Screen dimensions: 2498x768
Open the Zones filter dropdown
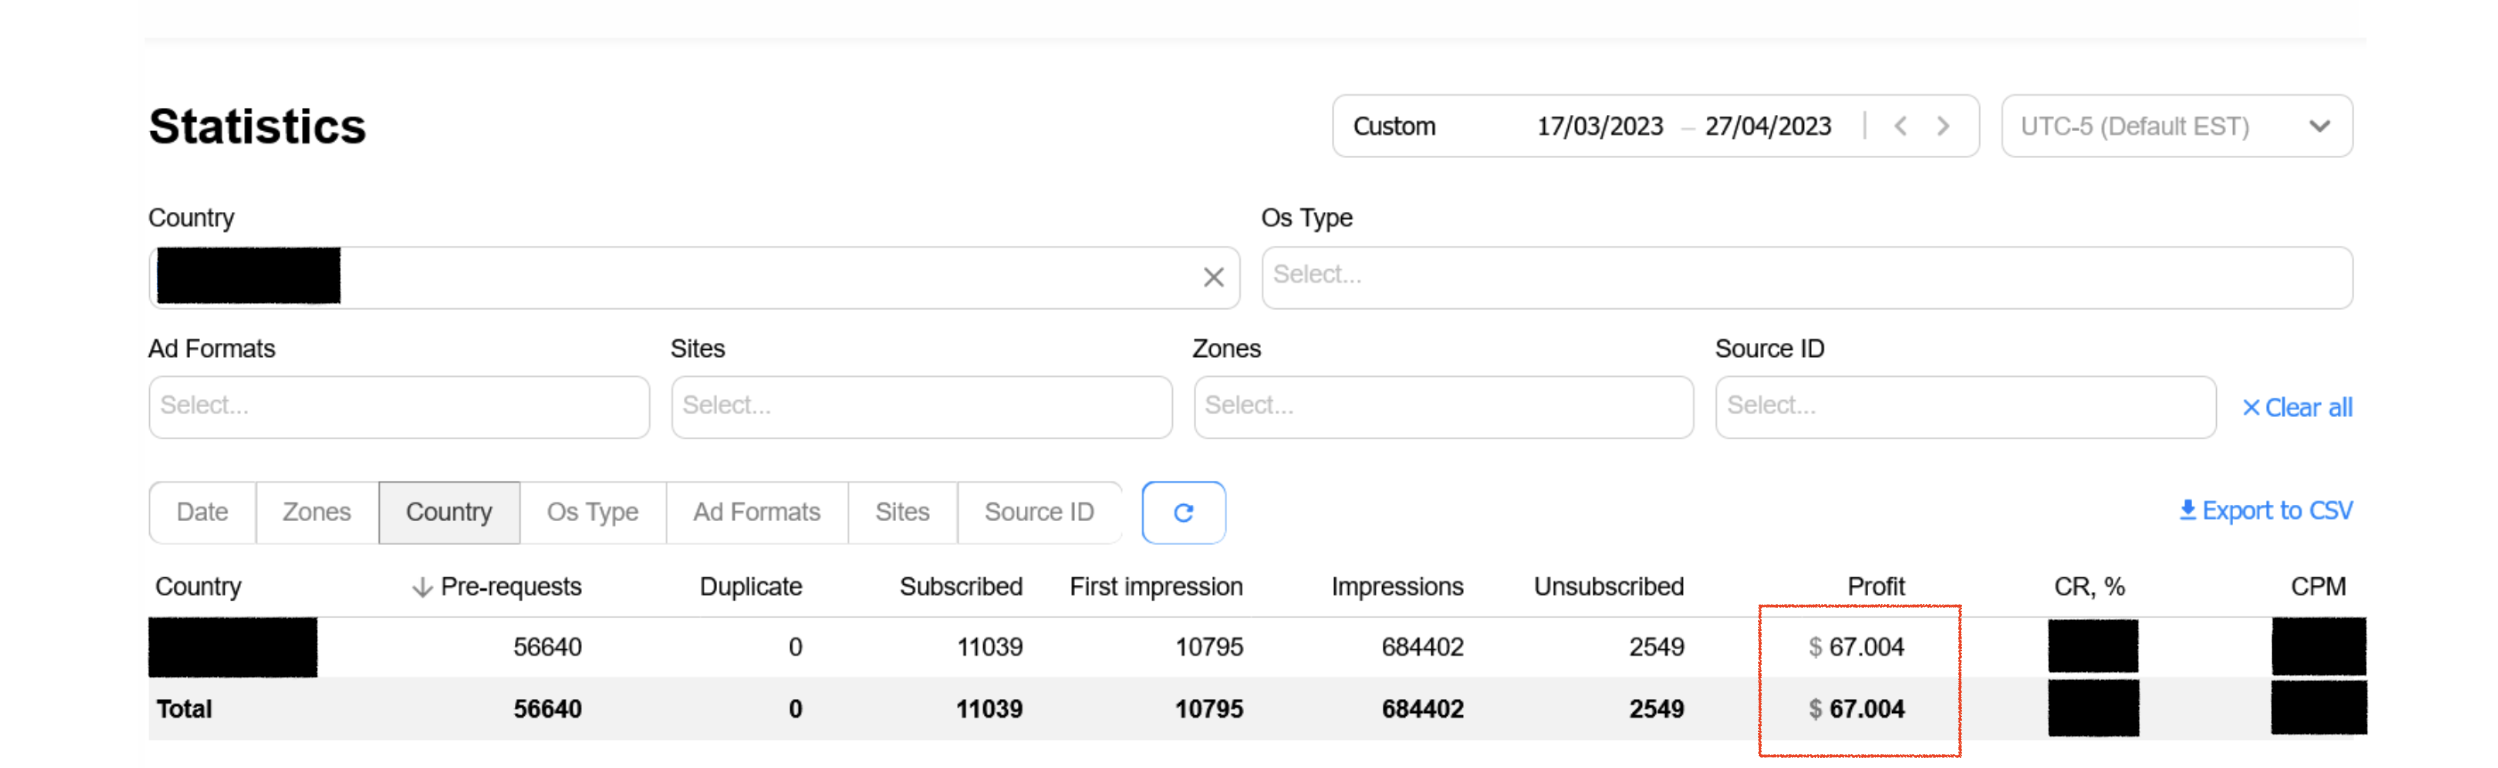point(1443,407)
